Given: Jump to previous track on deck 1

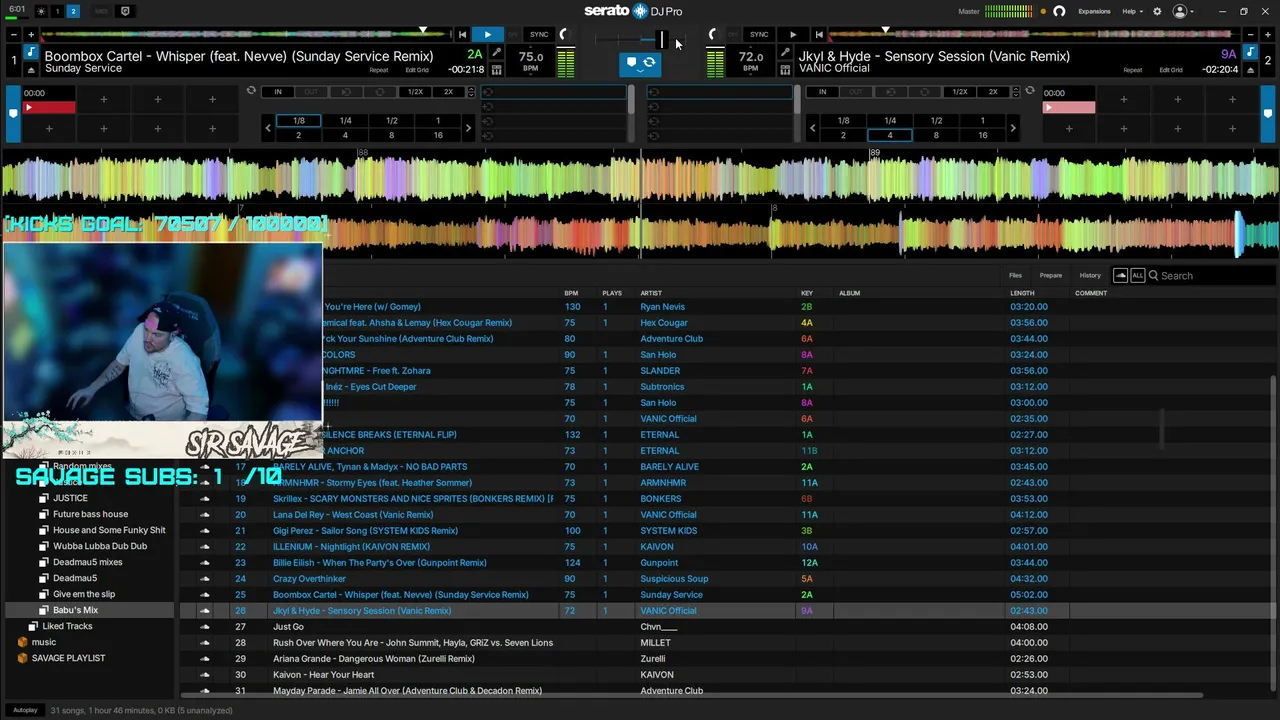Looking at the screenshot, I should [462, 35].
